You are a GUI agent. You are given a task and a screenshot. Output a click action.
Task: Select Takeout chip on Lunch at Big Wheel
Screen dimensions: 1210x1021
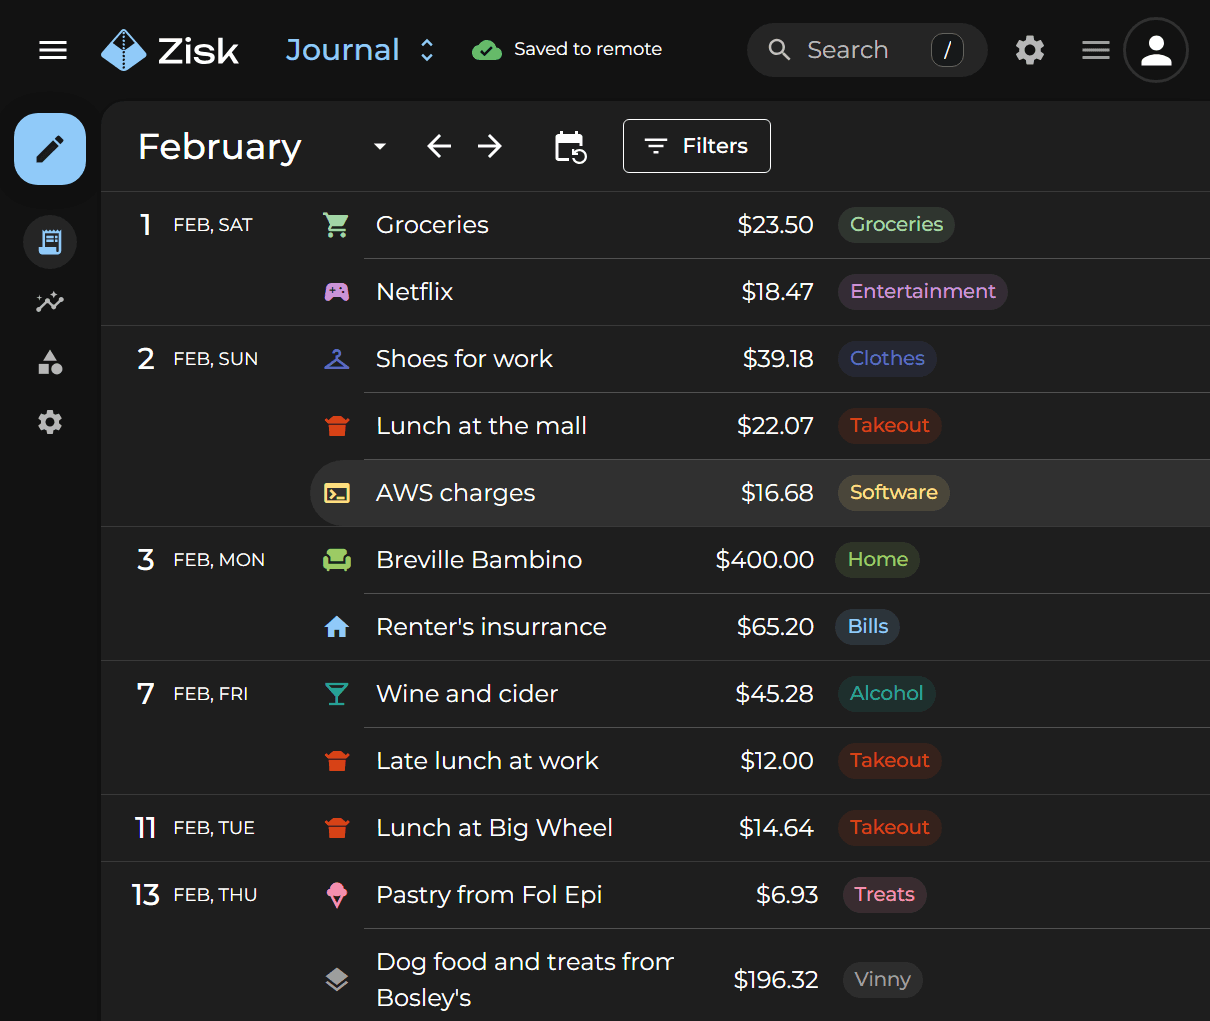[x=889, y=828]
